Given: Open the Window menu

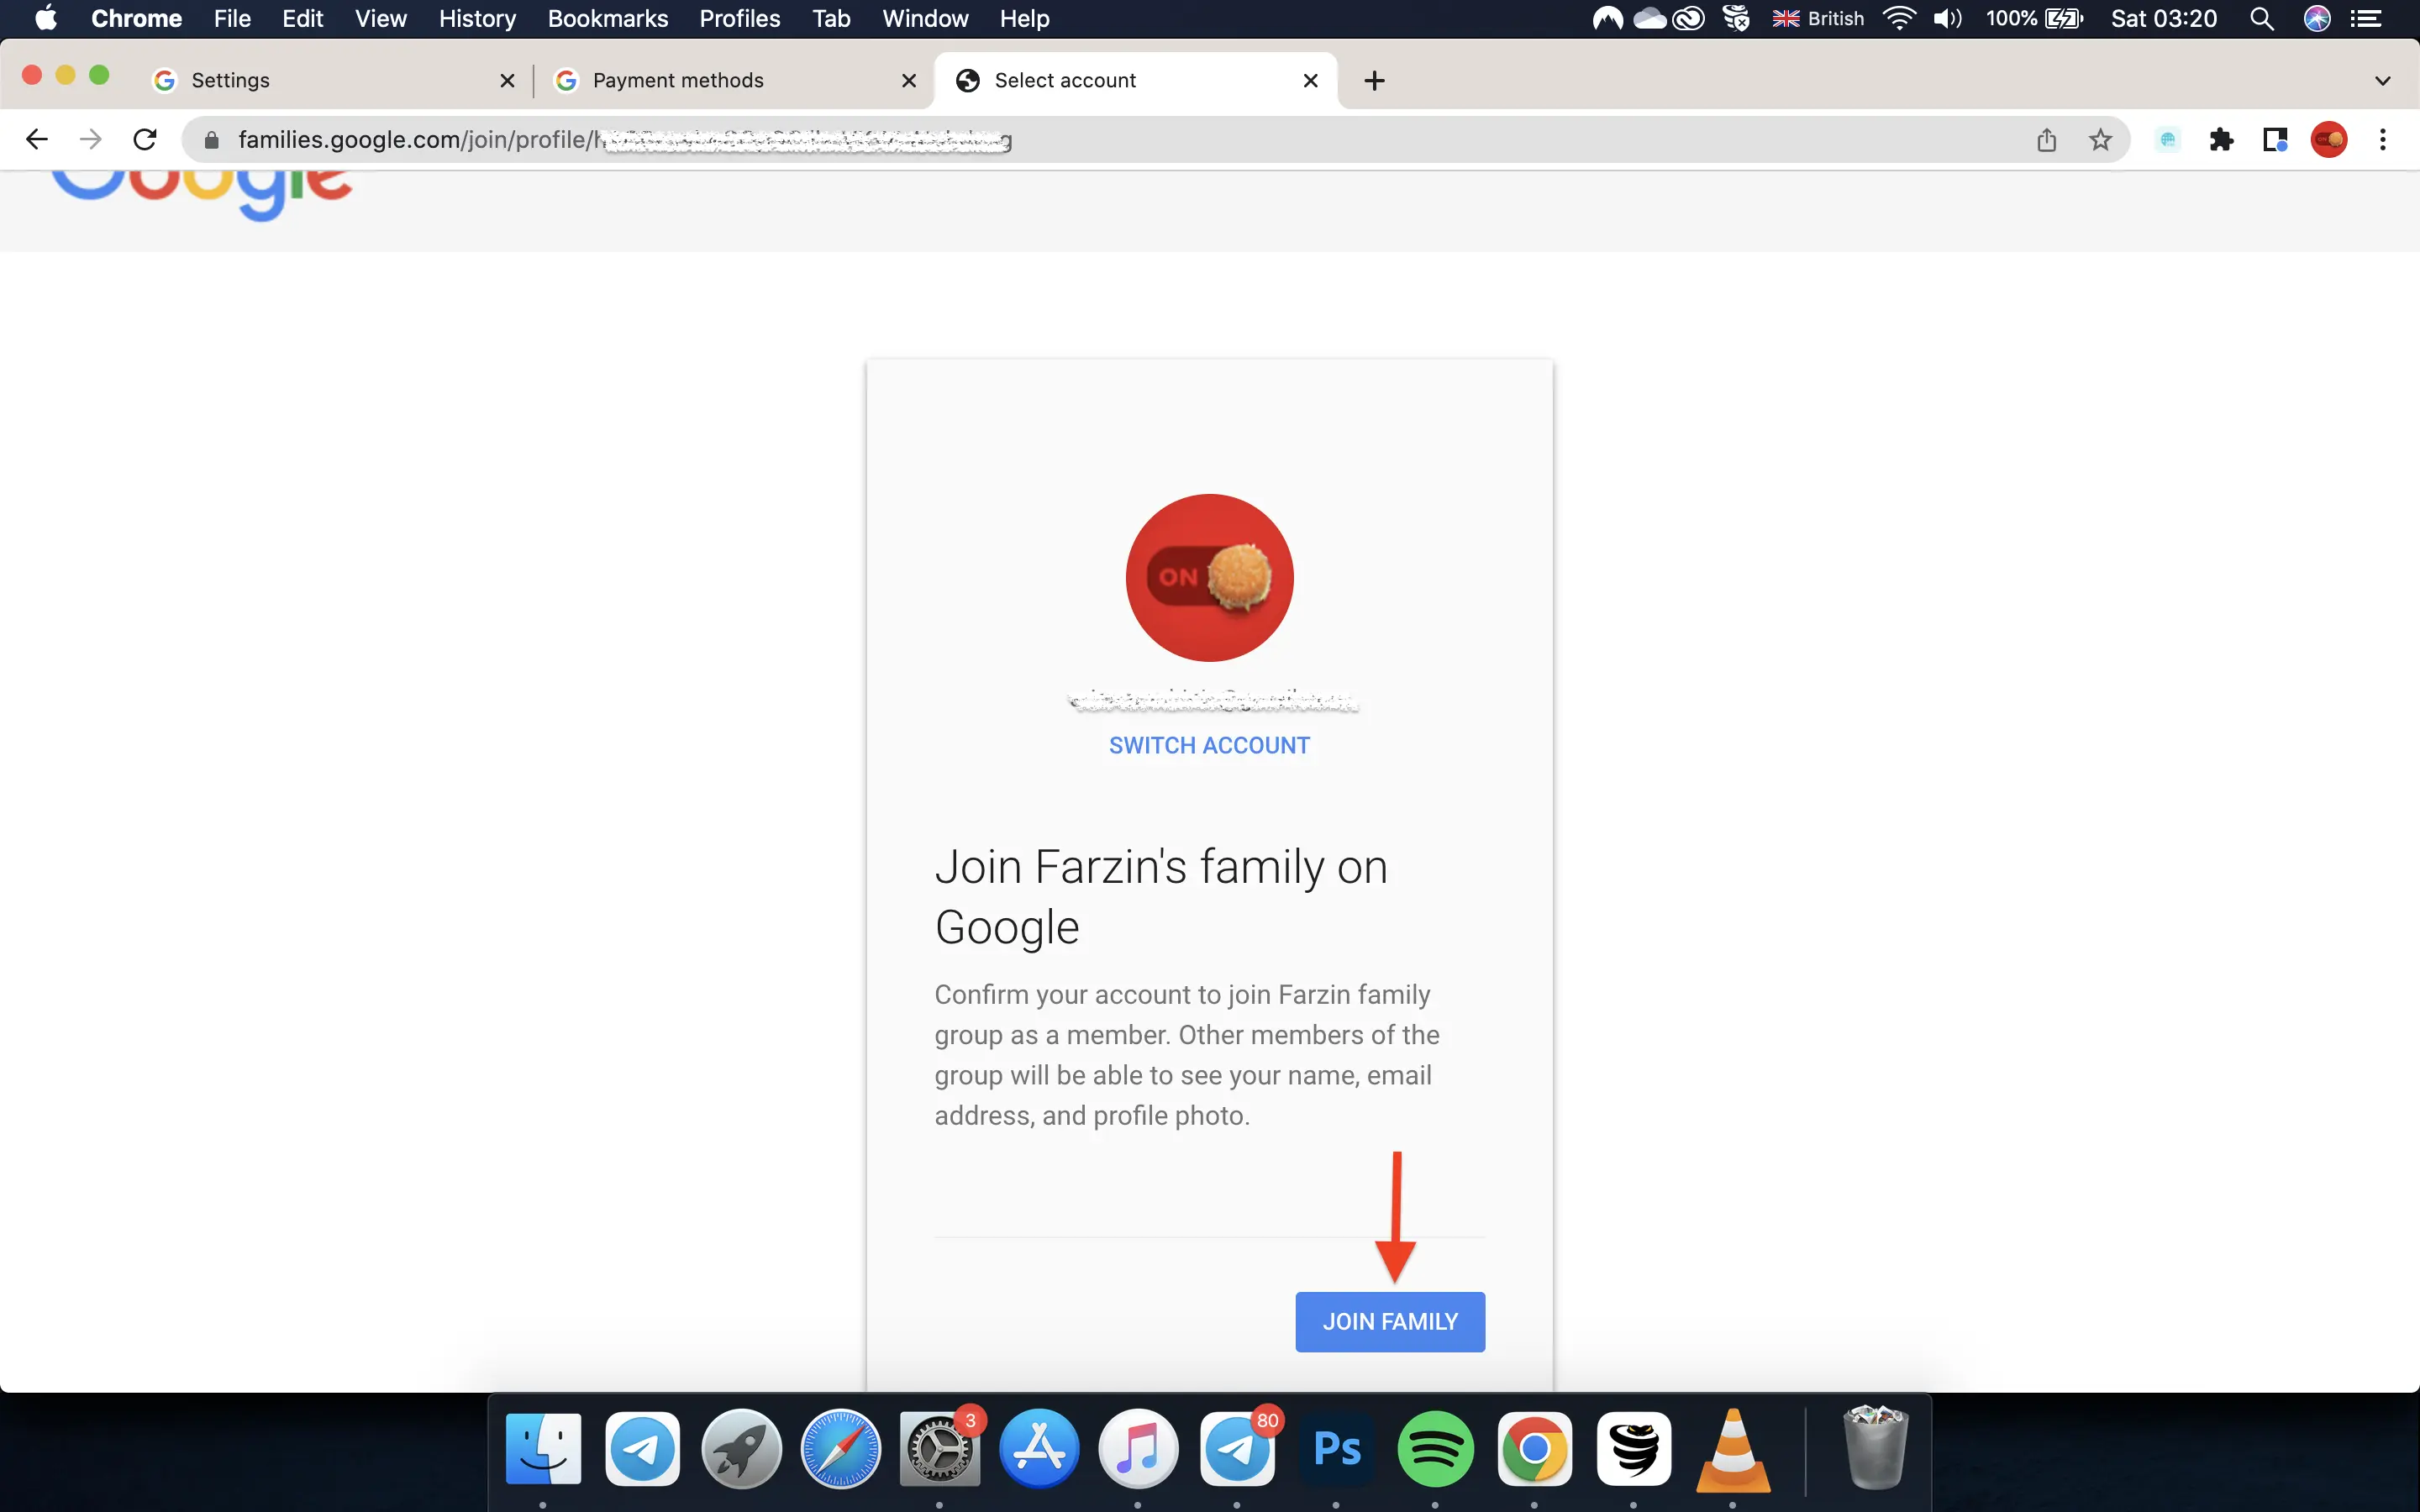Looking at the screenshot, I should 925,19.
